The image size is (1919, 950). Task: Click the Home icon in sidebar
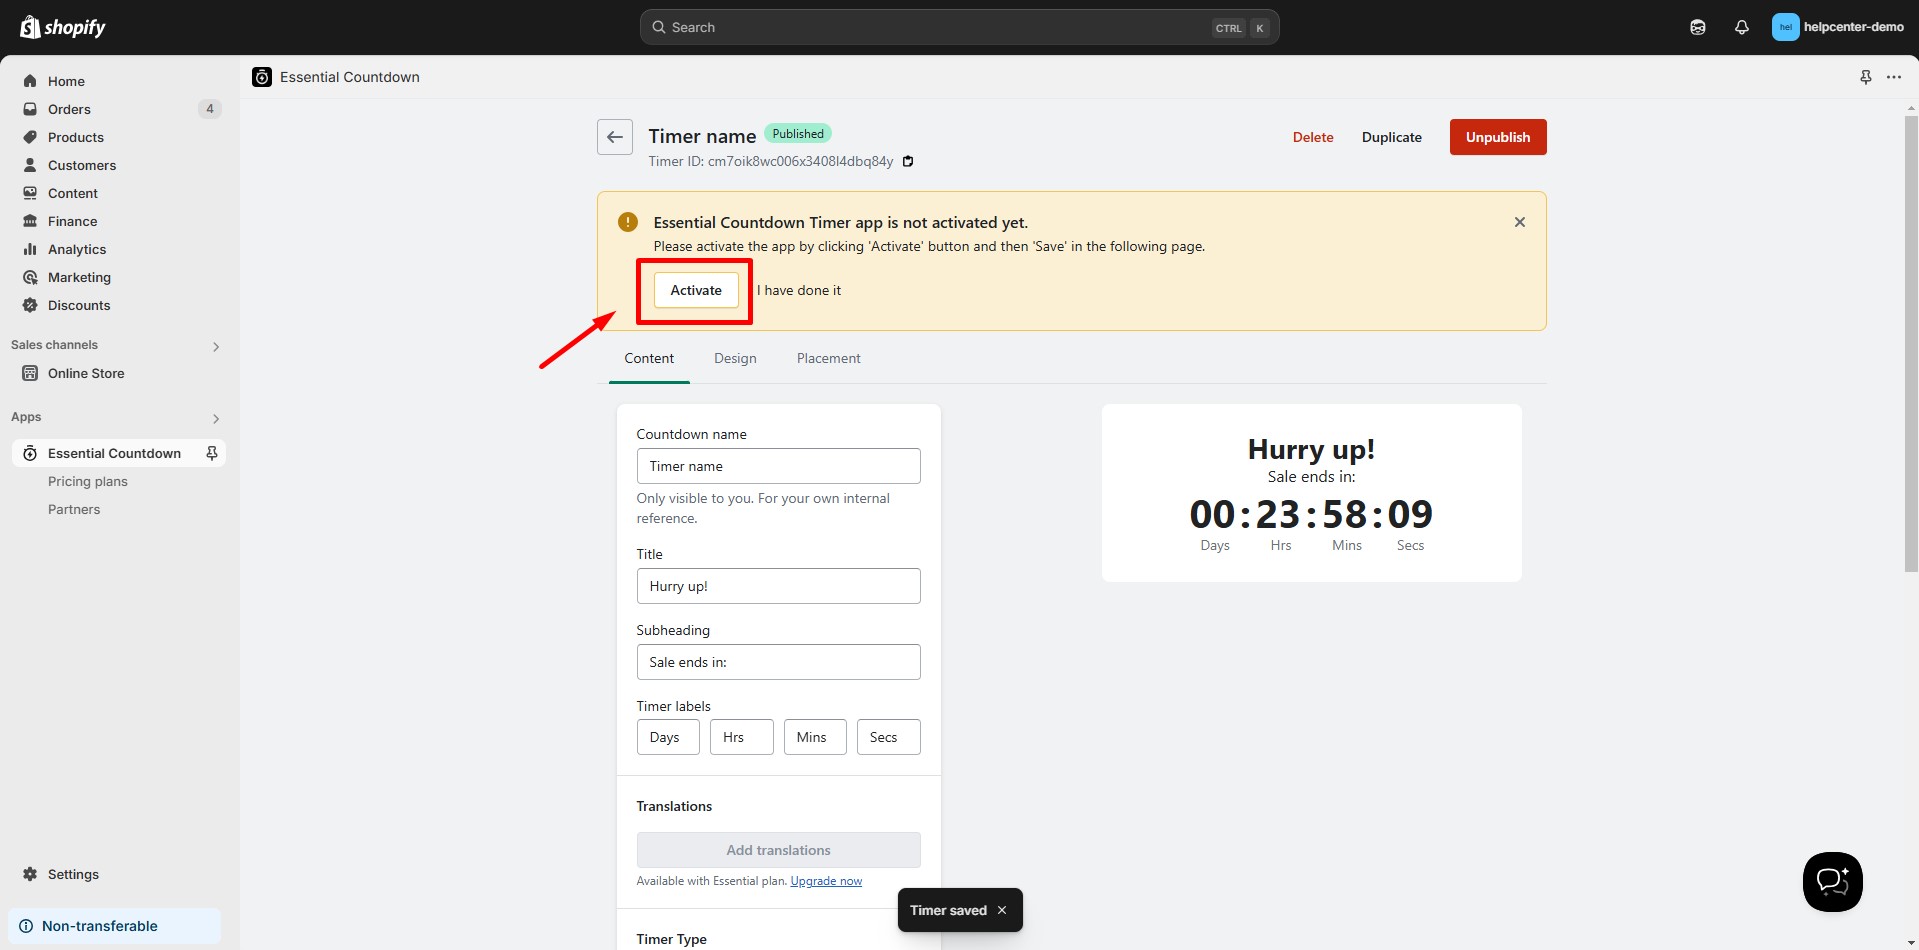coord(30,81)
